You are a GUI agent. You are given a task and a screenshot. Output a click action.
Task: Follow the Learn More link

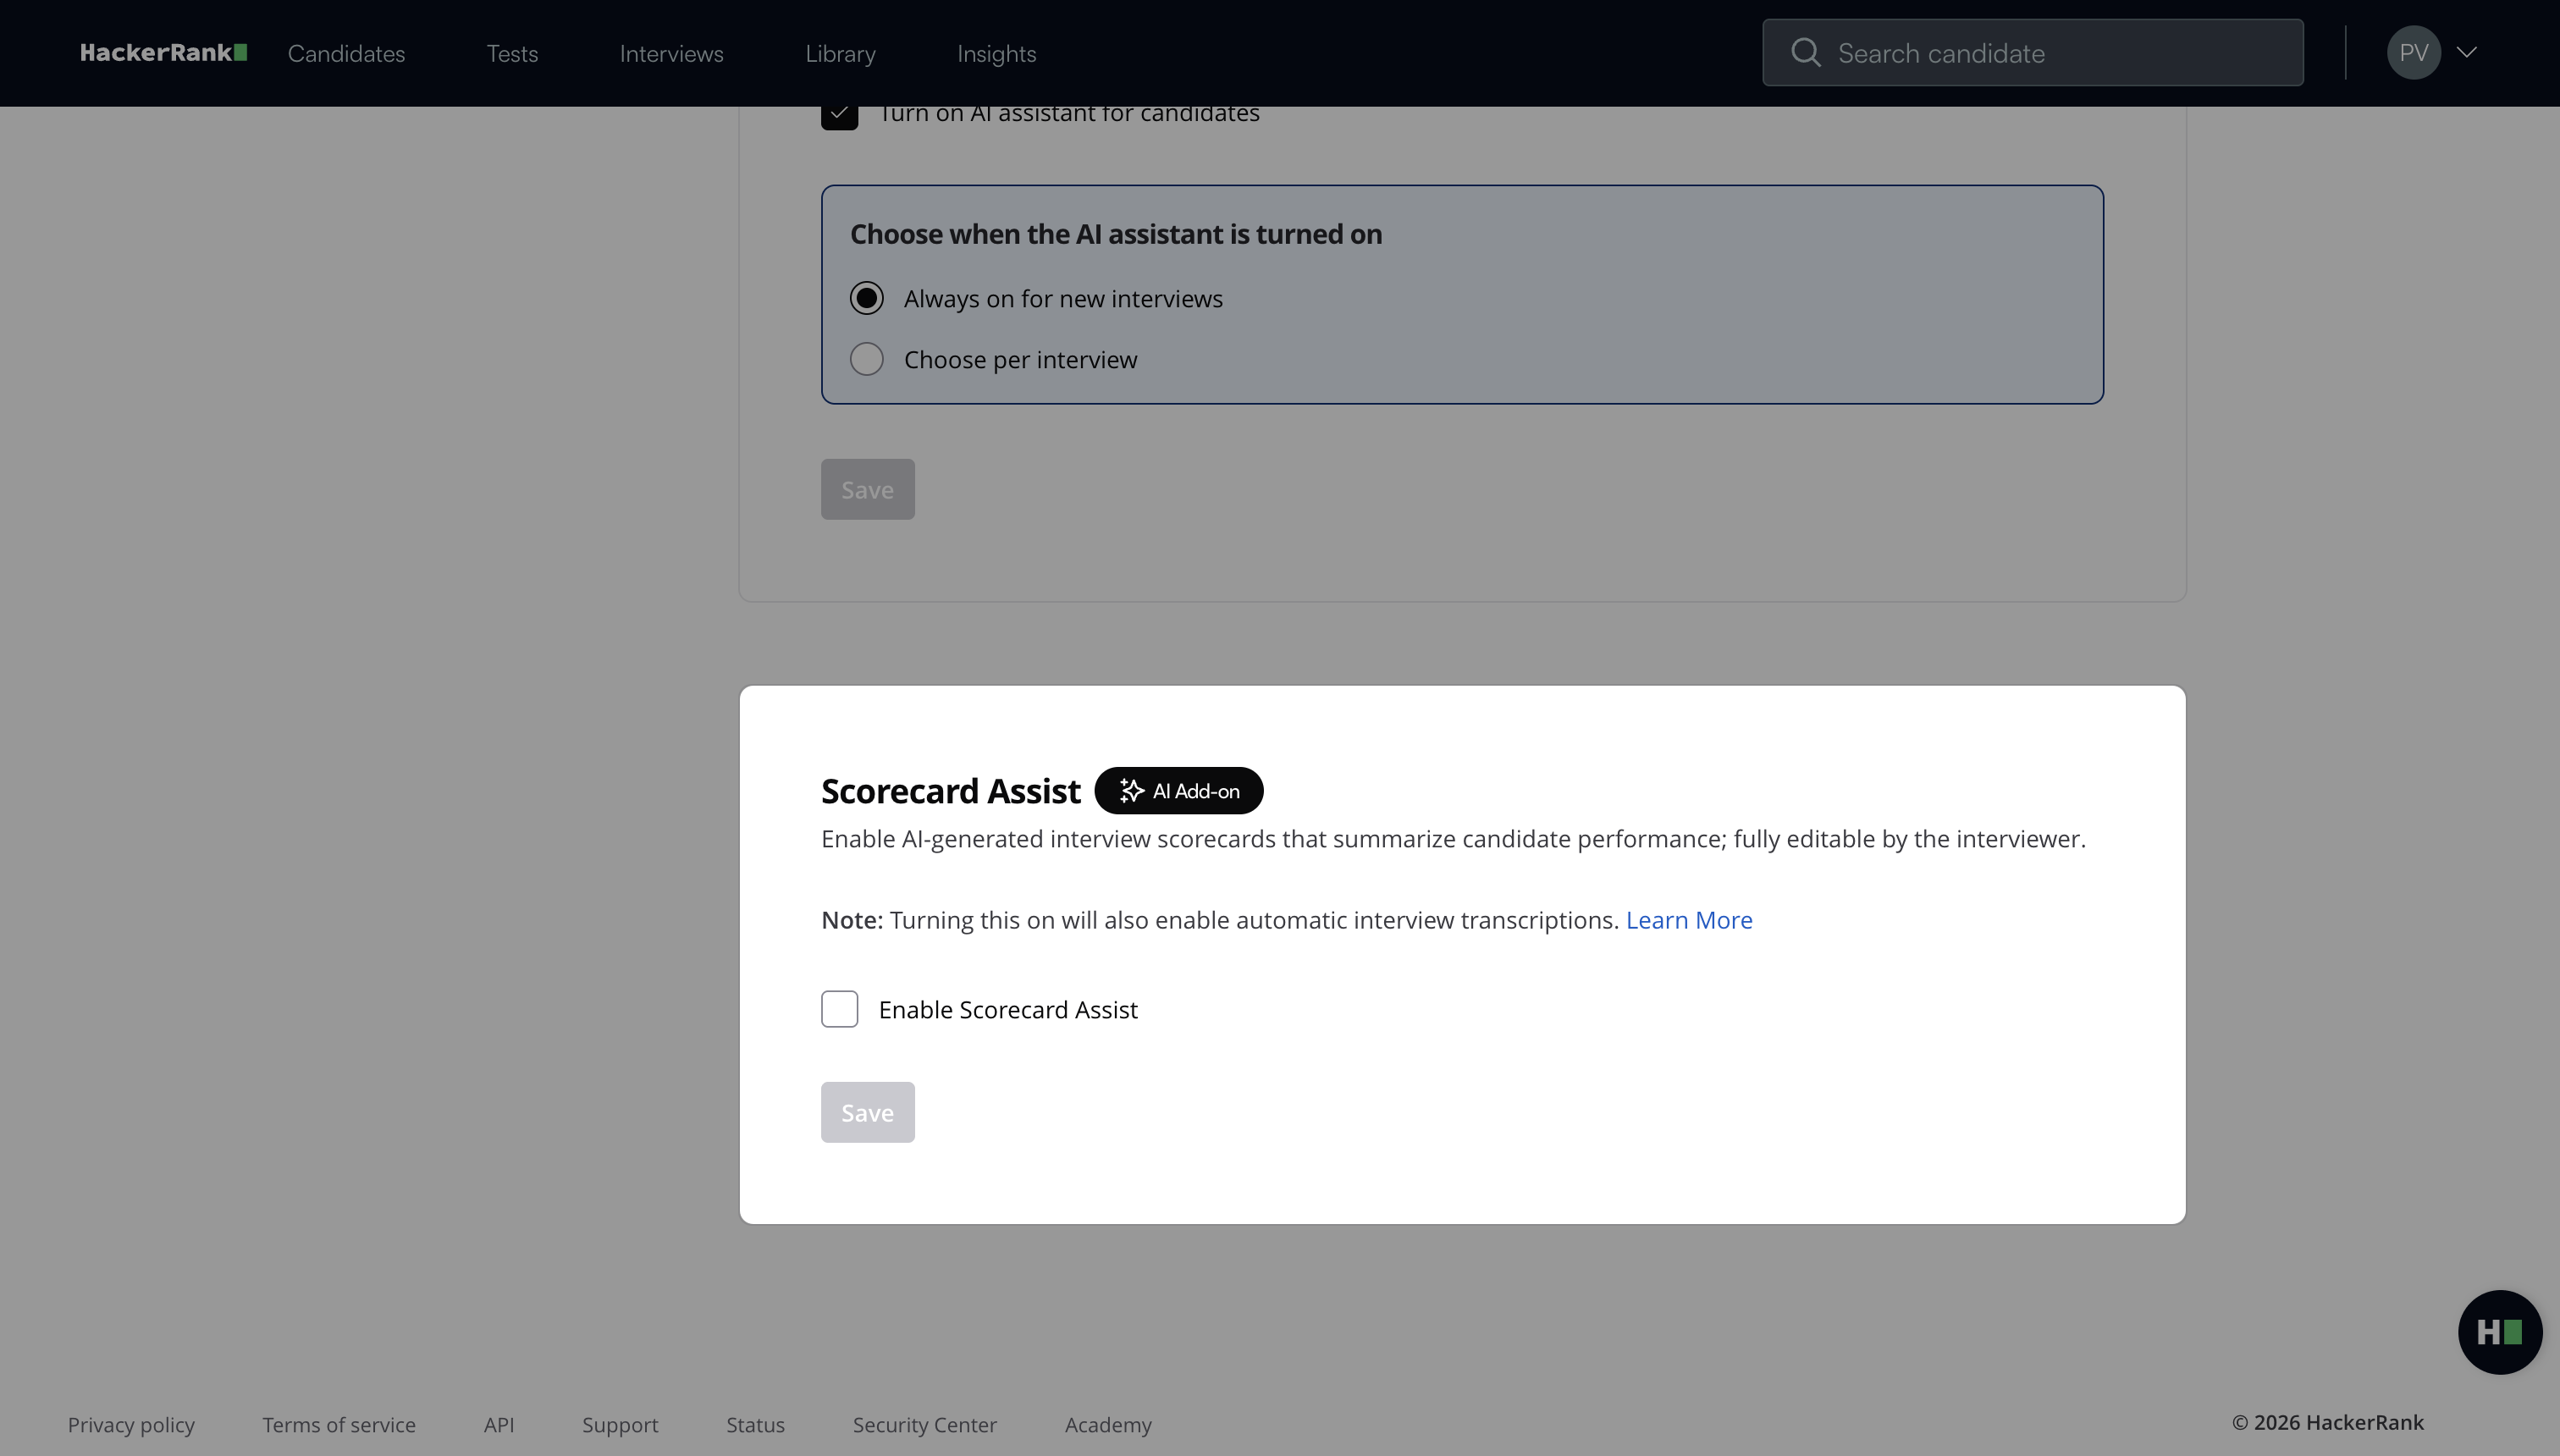pyautogui.click(x=1689, y=920)
